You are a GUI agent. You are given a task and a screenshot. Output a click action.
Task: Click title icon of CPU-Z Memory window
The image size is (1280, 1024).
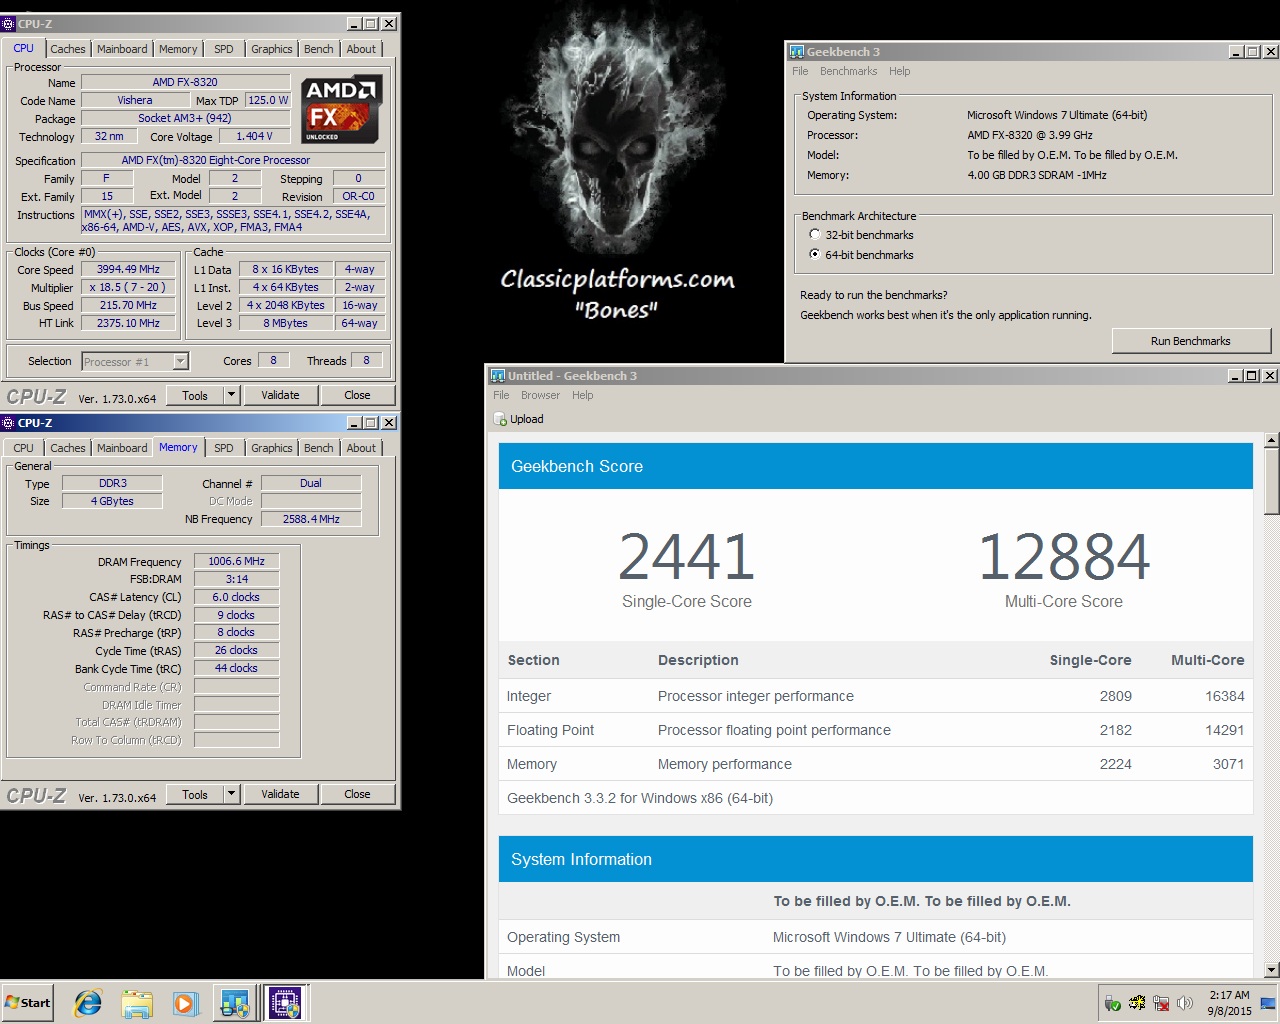coord(9,423)
